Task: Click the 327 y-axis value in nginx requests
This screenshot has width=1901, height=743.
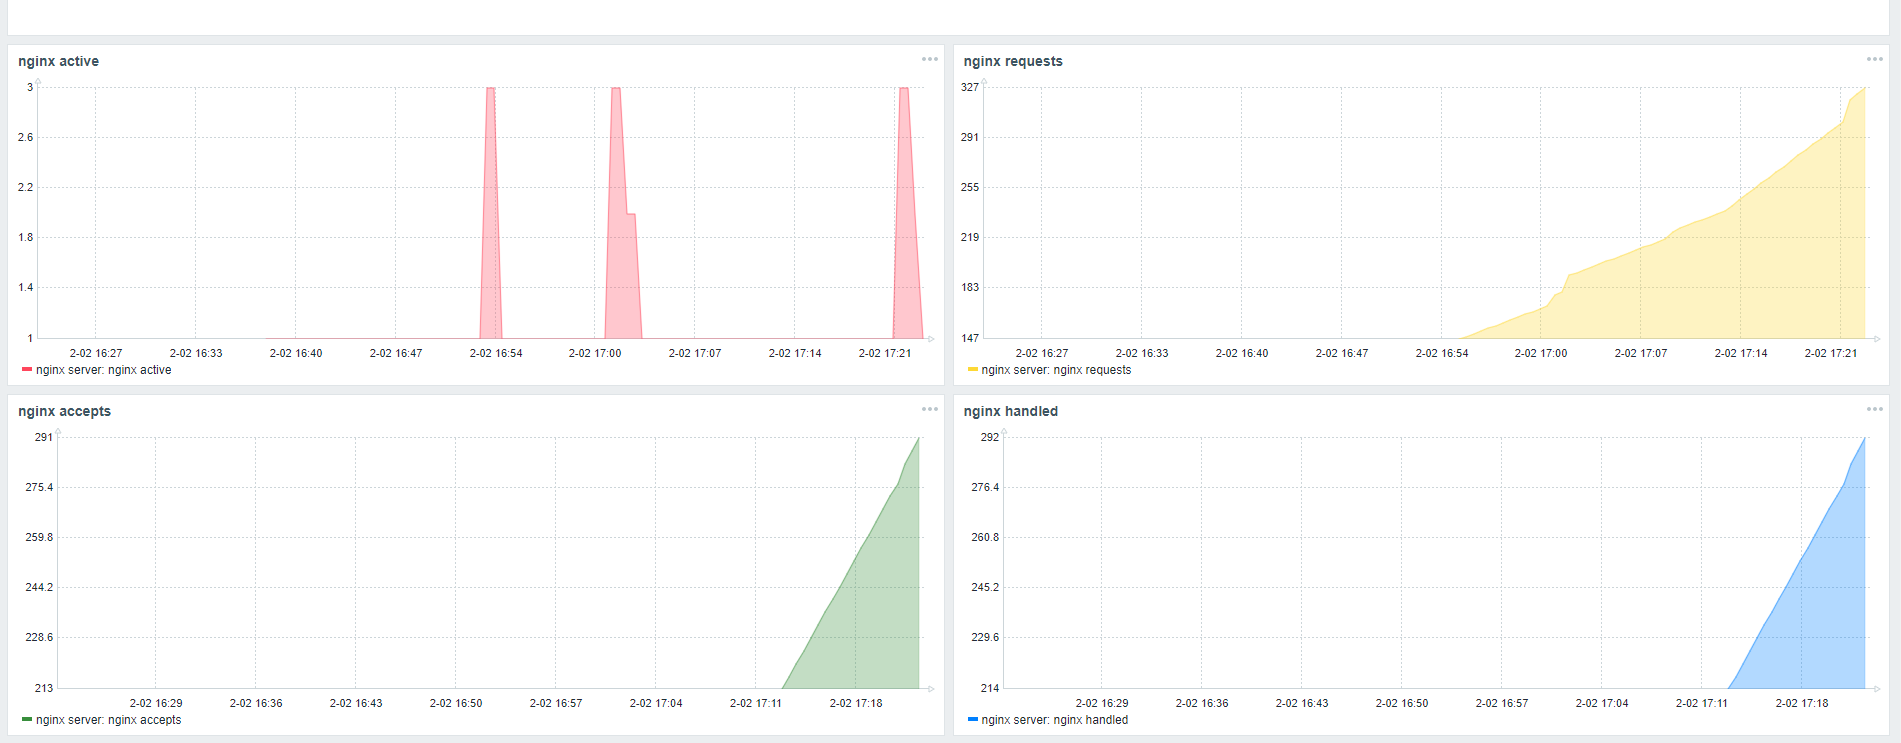Action: [970, 88]
